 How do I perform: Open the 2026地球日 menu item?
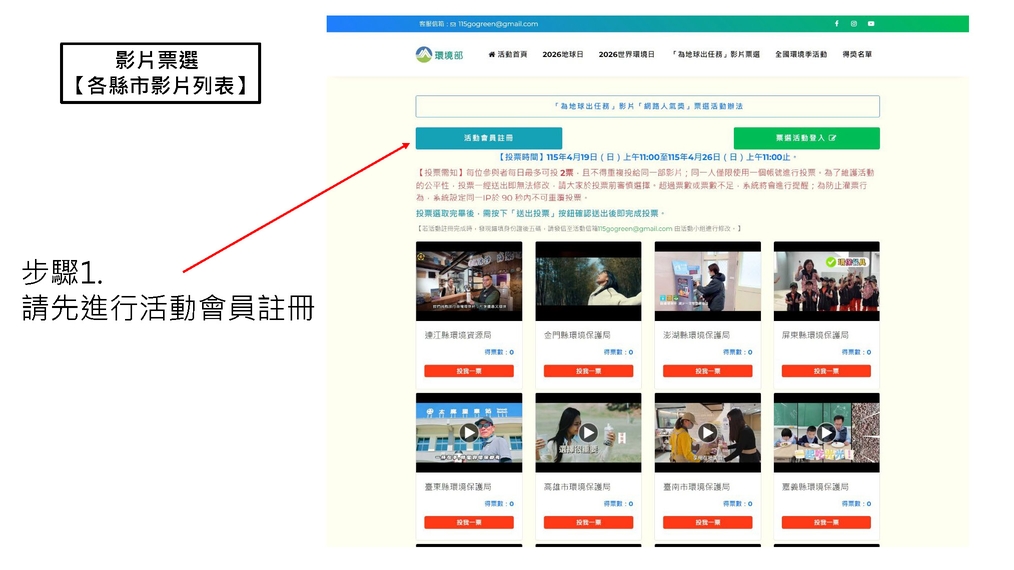point(562,54)
